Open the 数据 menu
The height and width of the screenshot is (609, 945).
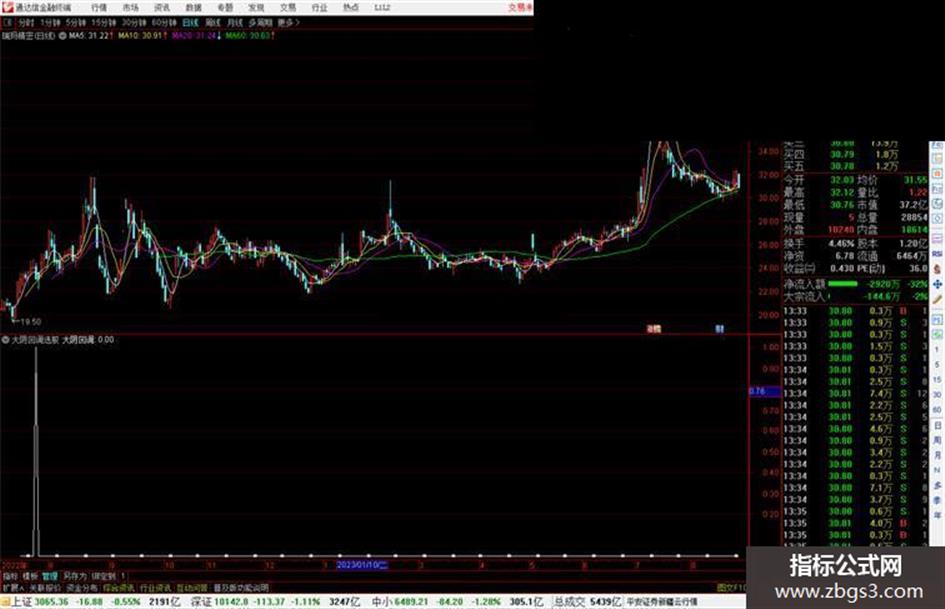click(x=193, y=7)
